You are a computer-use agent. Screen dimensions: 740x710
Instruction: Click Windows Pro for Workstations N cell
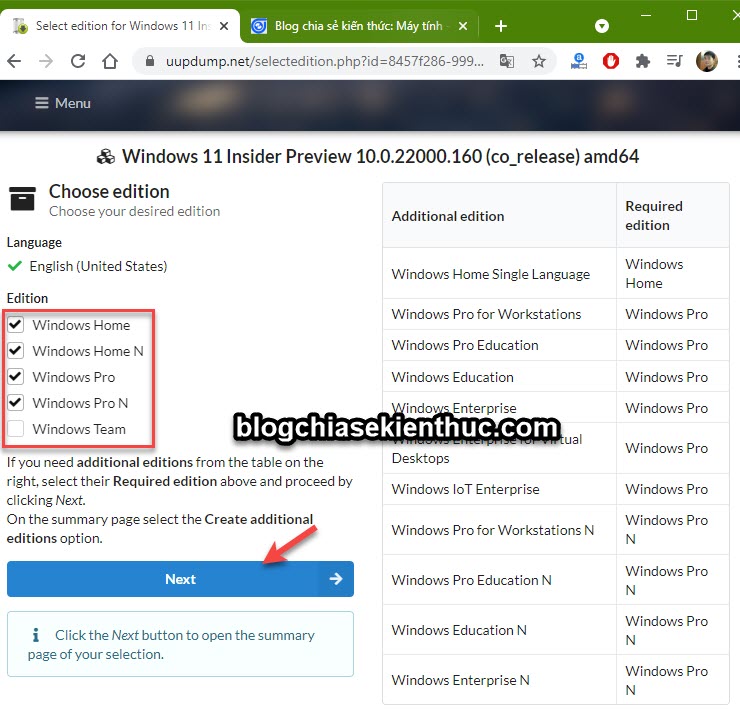tap(499, 530)
